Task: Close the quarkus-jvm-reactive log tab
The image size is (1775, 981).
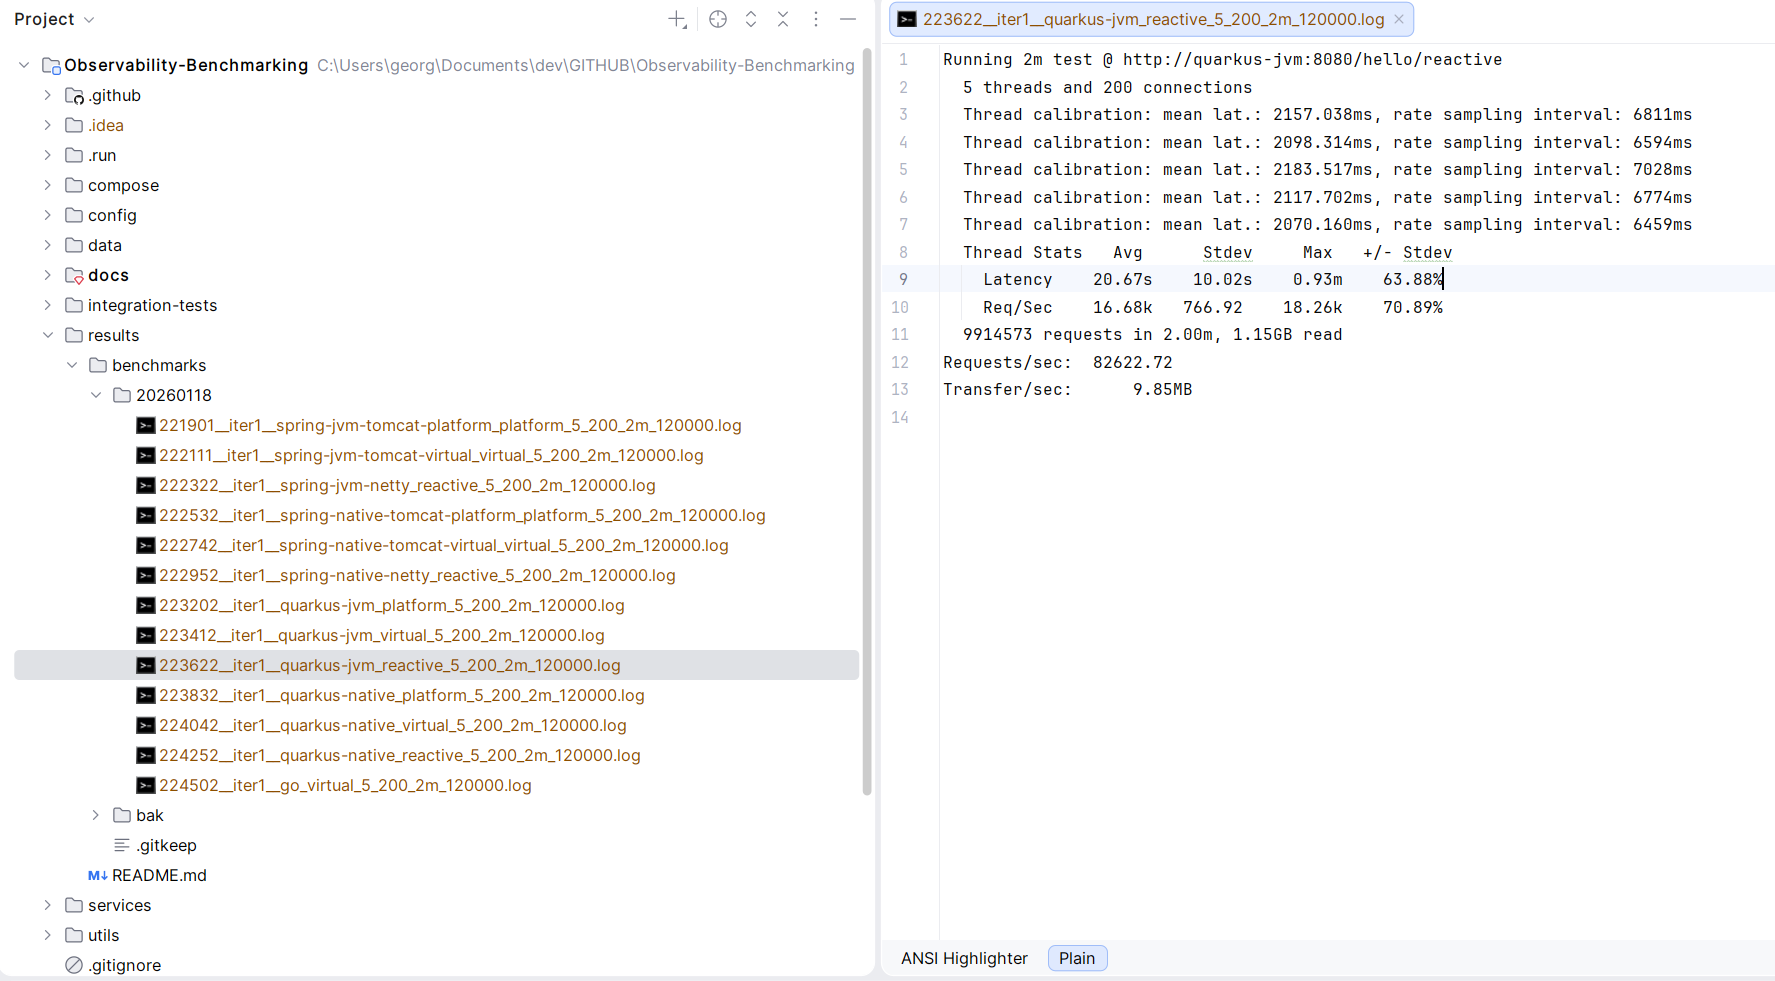Action: point(1398,18)
